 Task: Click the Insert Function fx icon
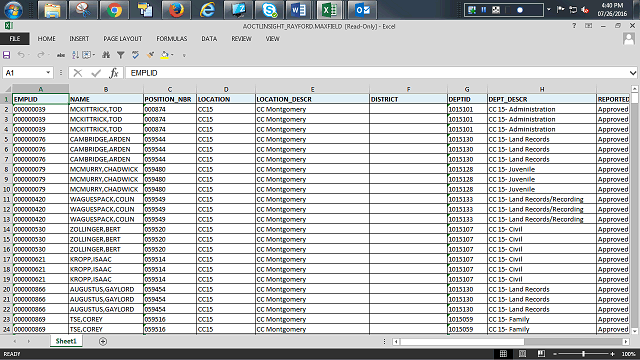(x=114, y=73)
